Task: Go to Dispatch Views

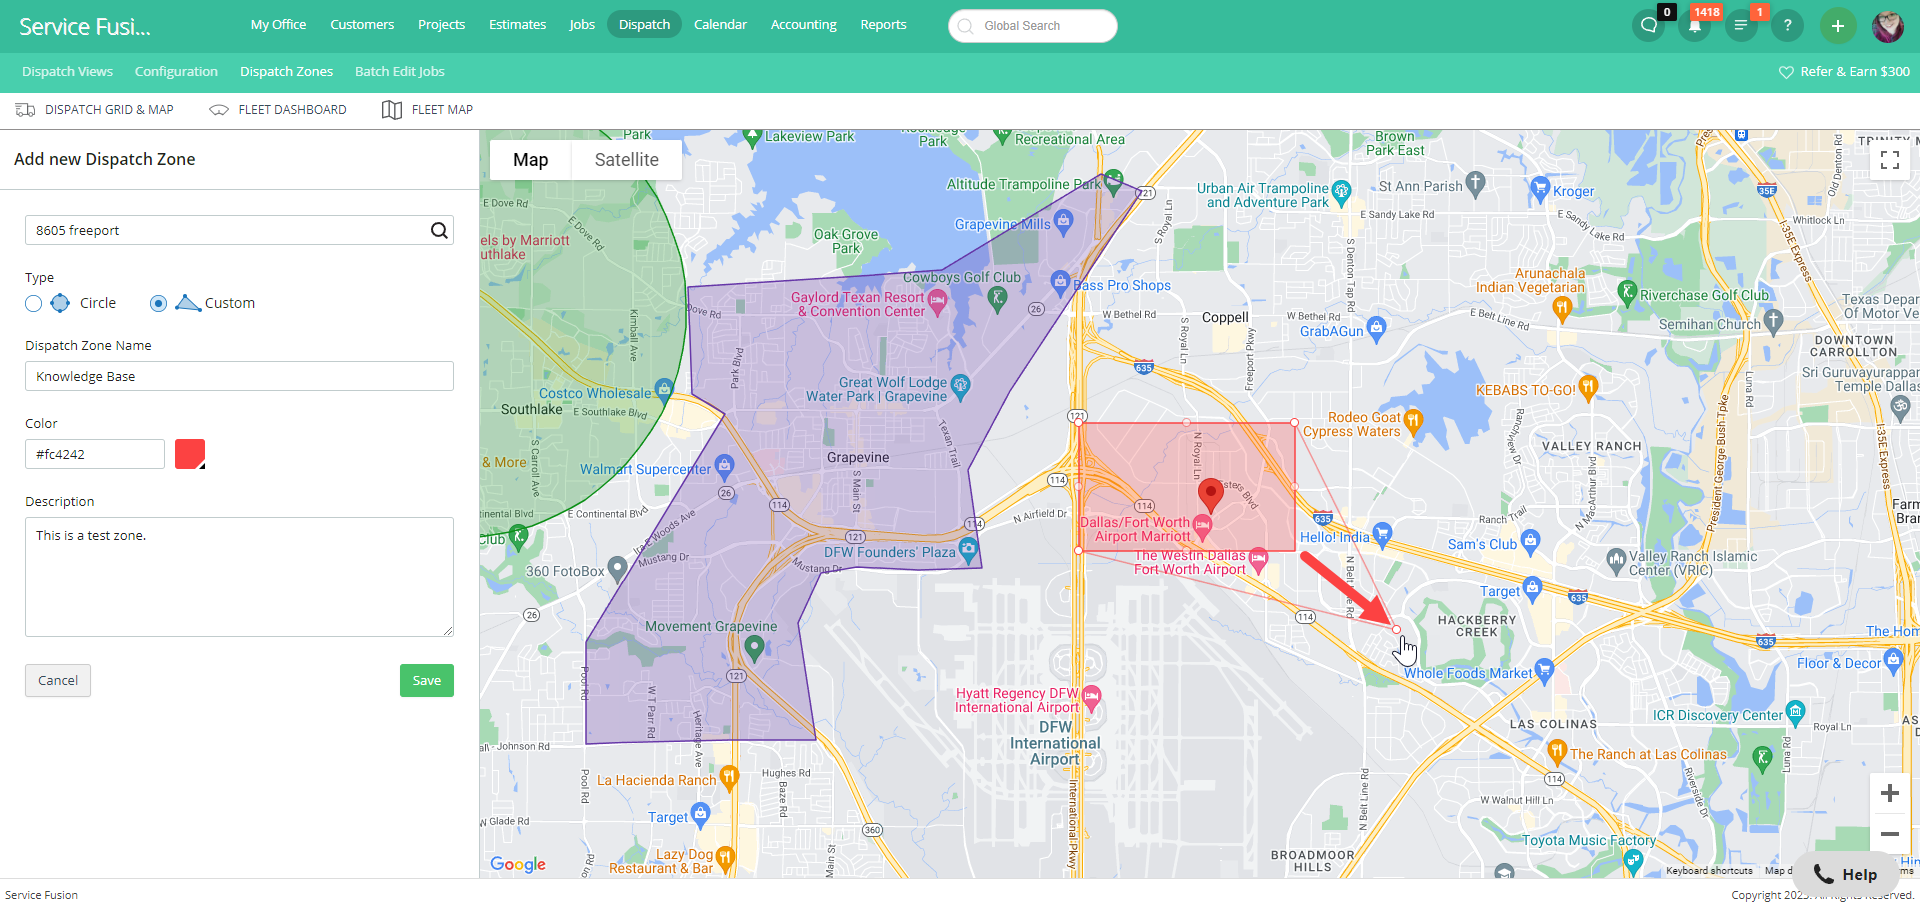Action: pos(67,72)
